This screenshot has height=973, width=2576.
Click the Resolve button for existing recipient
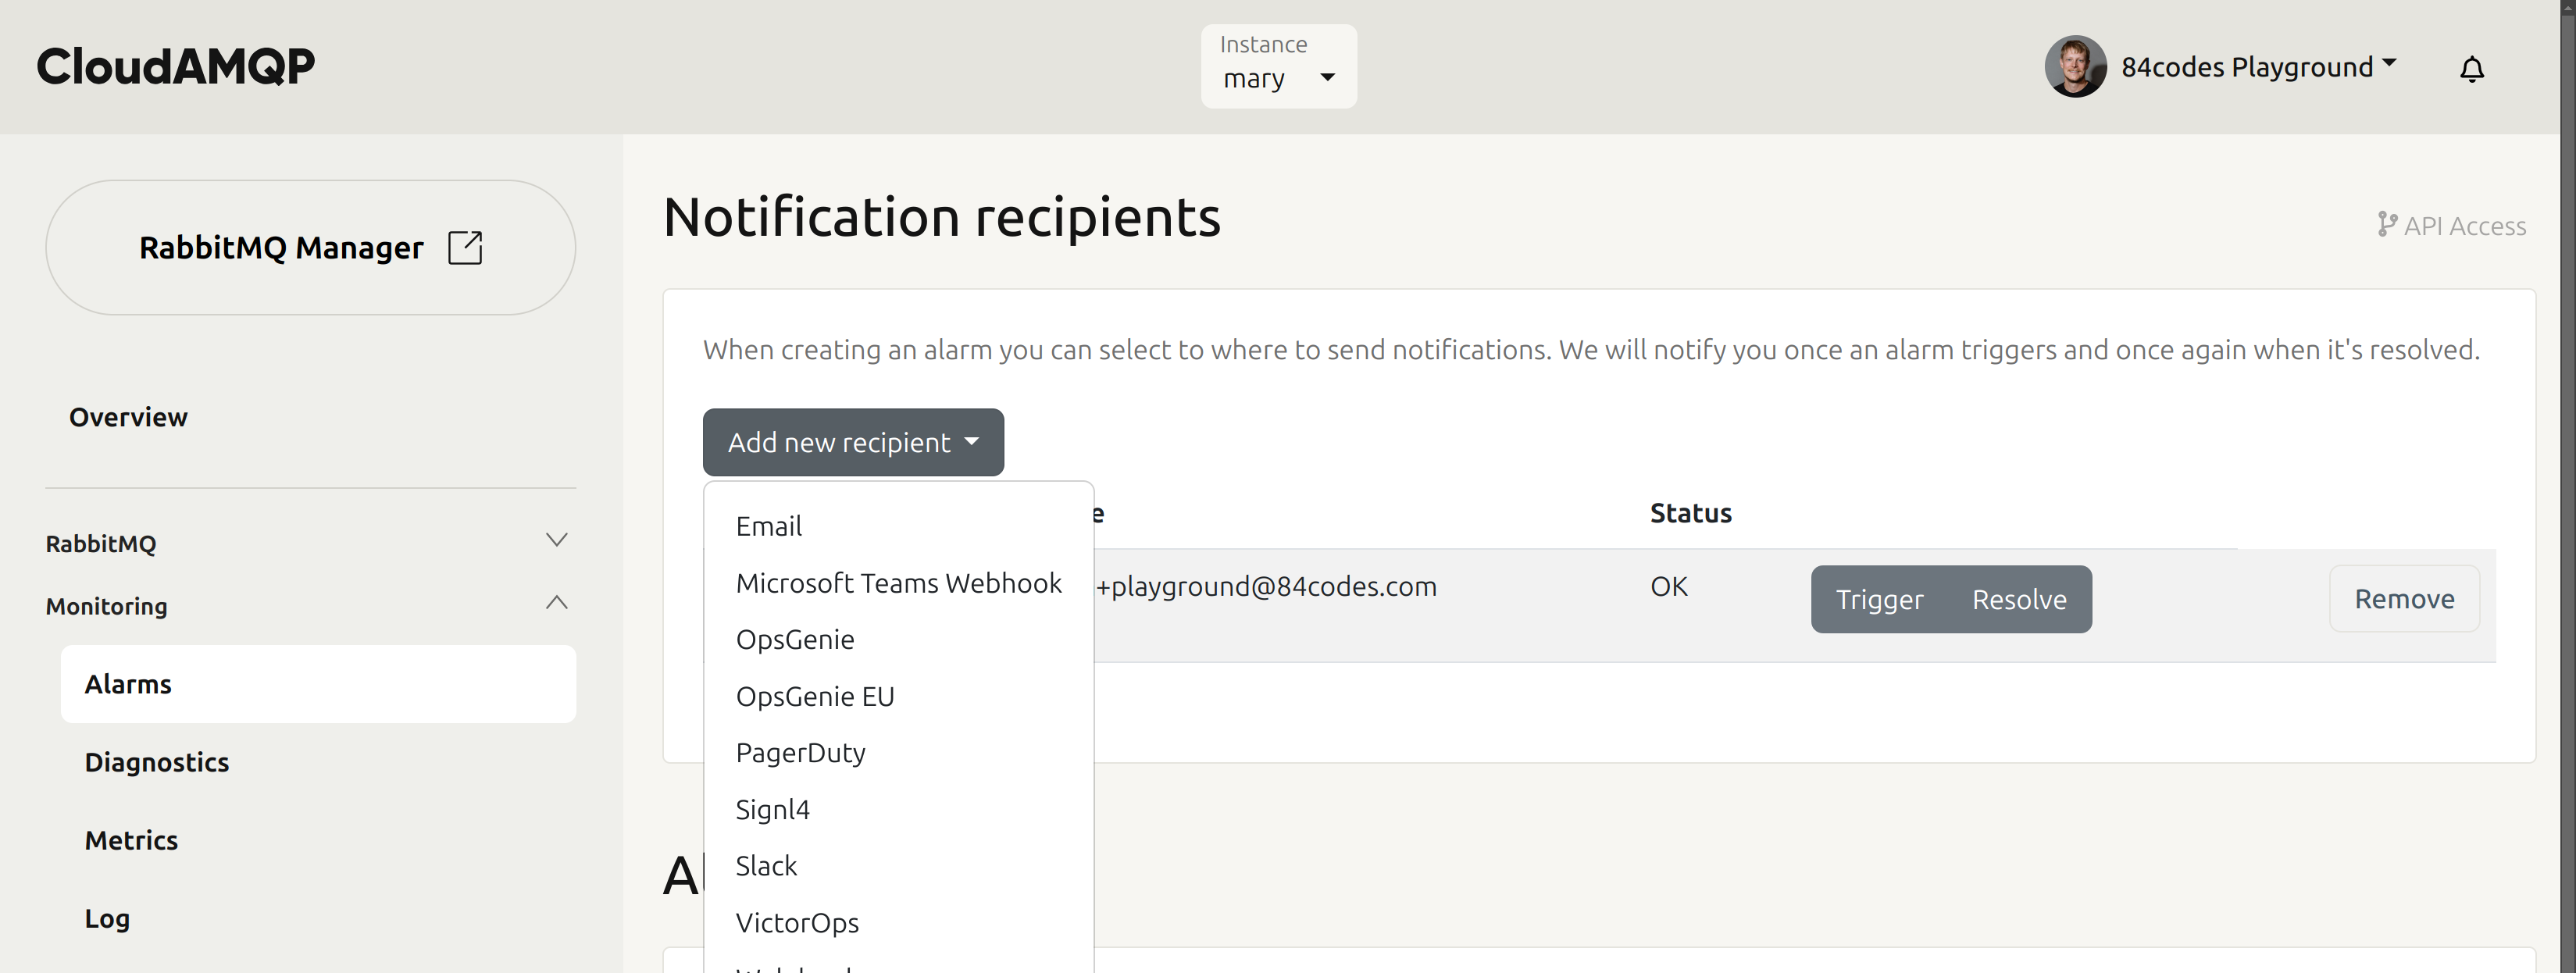point(2019,598)
